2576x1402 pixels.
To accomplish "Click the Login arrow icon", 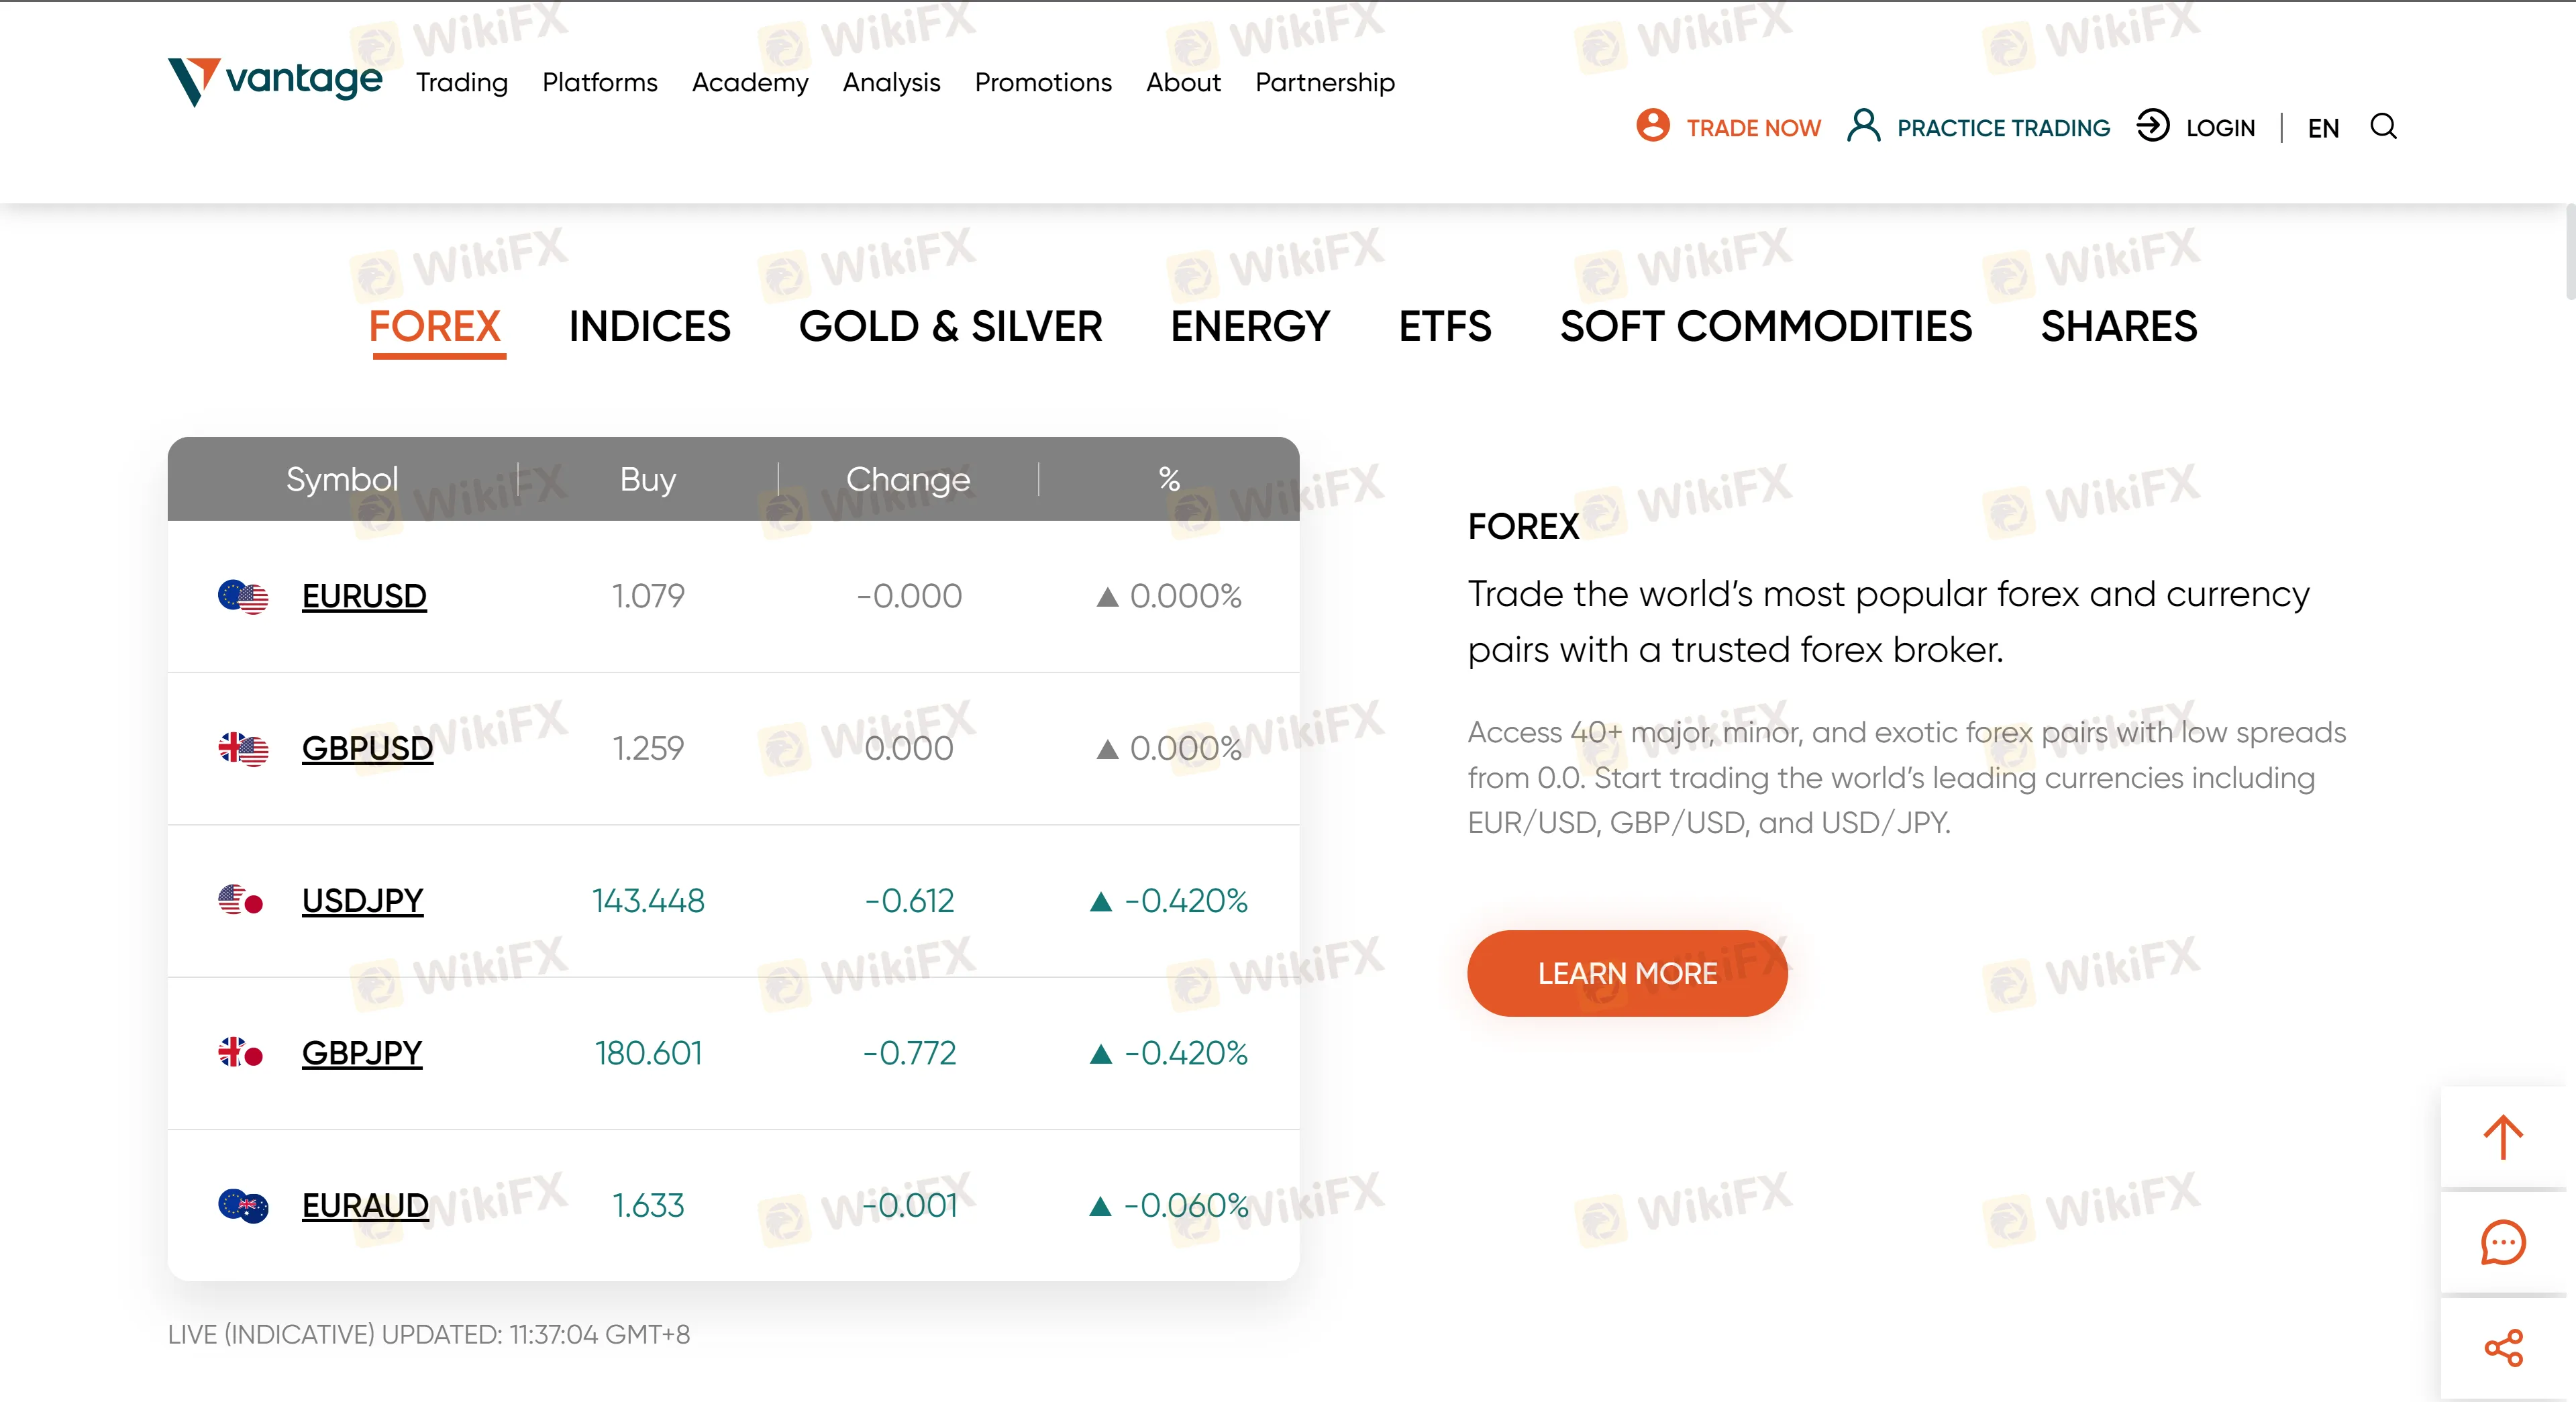I will (2152, 126).
